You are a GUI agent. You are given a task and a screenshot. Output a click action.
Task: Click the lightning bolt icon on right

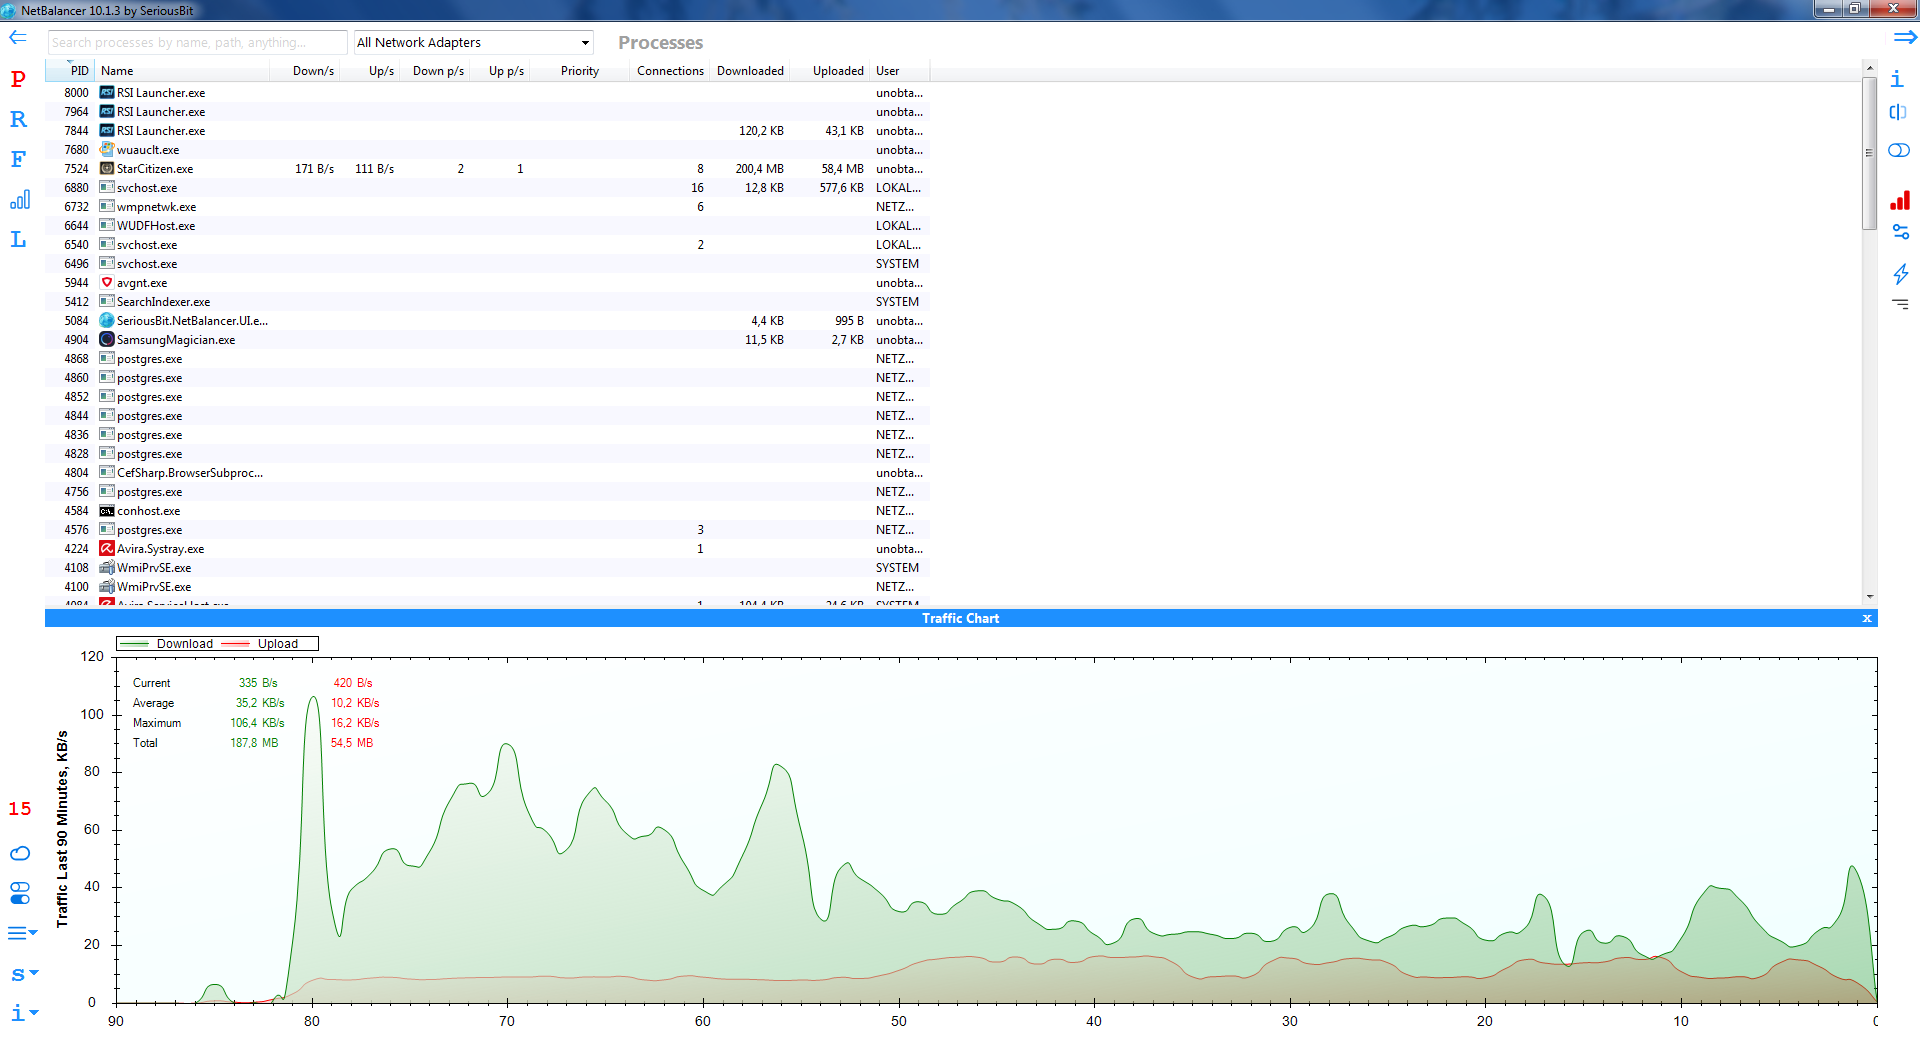1900,273
